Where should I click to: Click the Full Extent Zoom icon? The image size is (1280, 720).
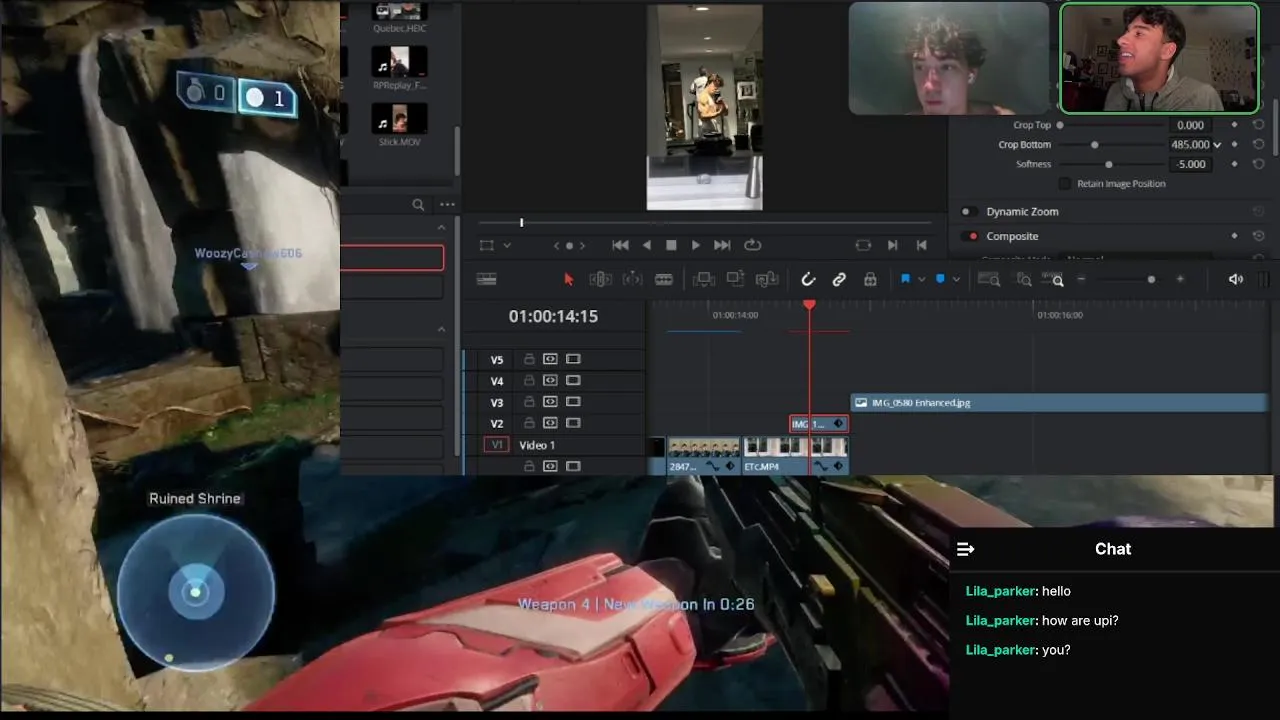(x=989, y=280)
